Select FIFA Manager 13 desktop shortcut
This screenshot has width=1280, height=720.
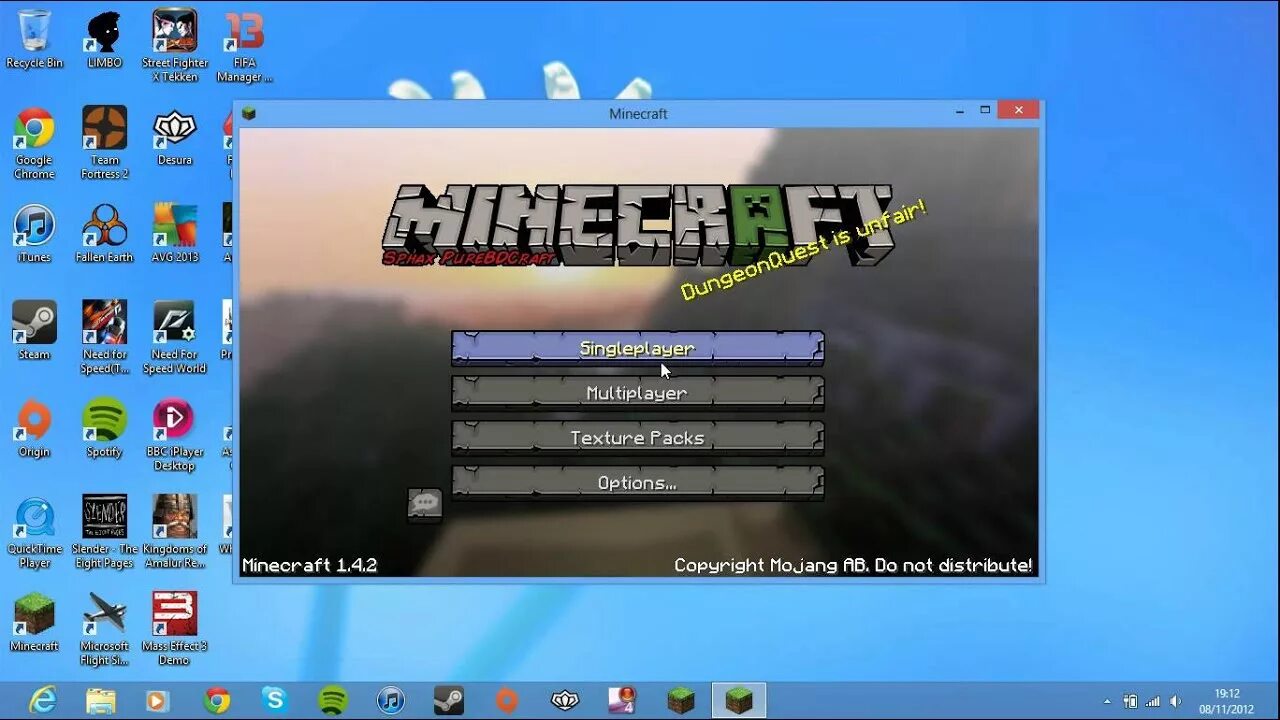coord(245,45)
